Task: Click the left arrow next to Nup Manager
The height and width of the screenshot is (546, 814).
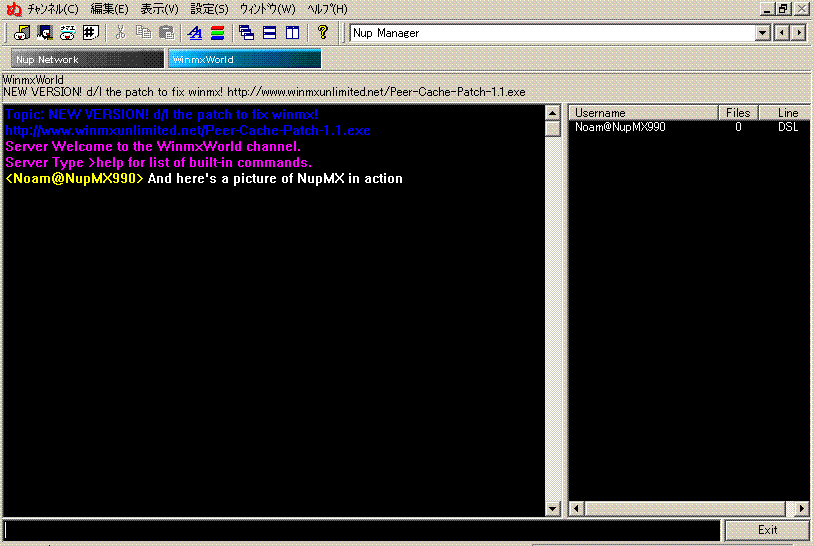Action: pyautogui.click(x=781, y=33)
